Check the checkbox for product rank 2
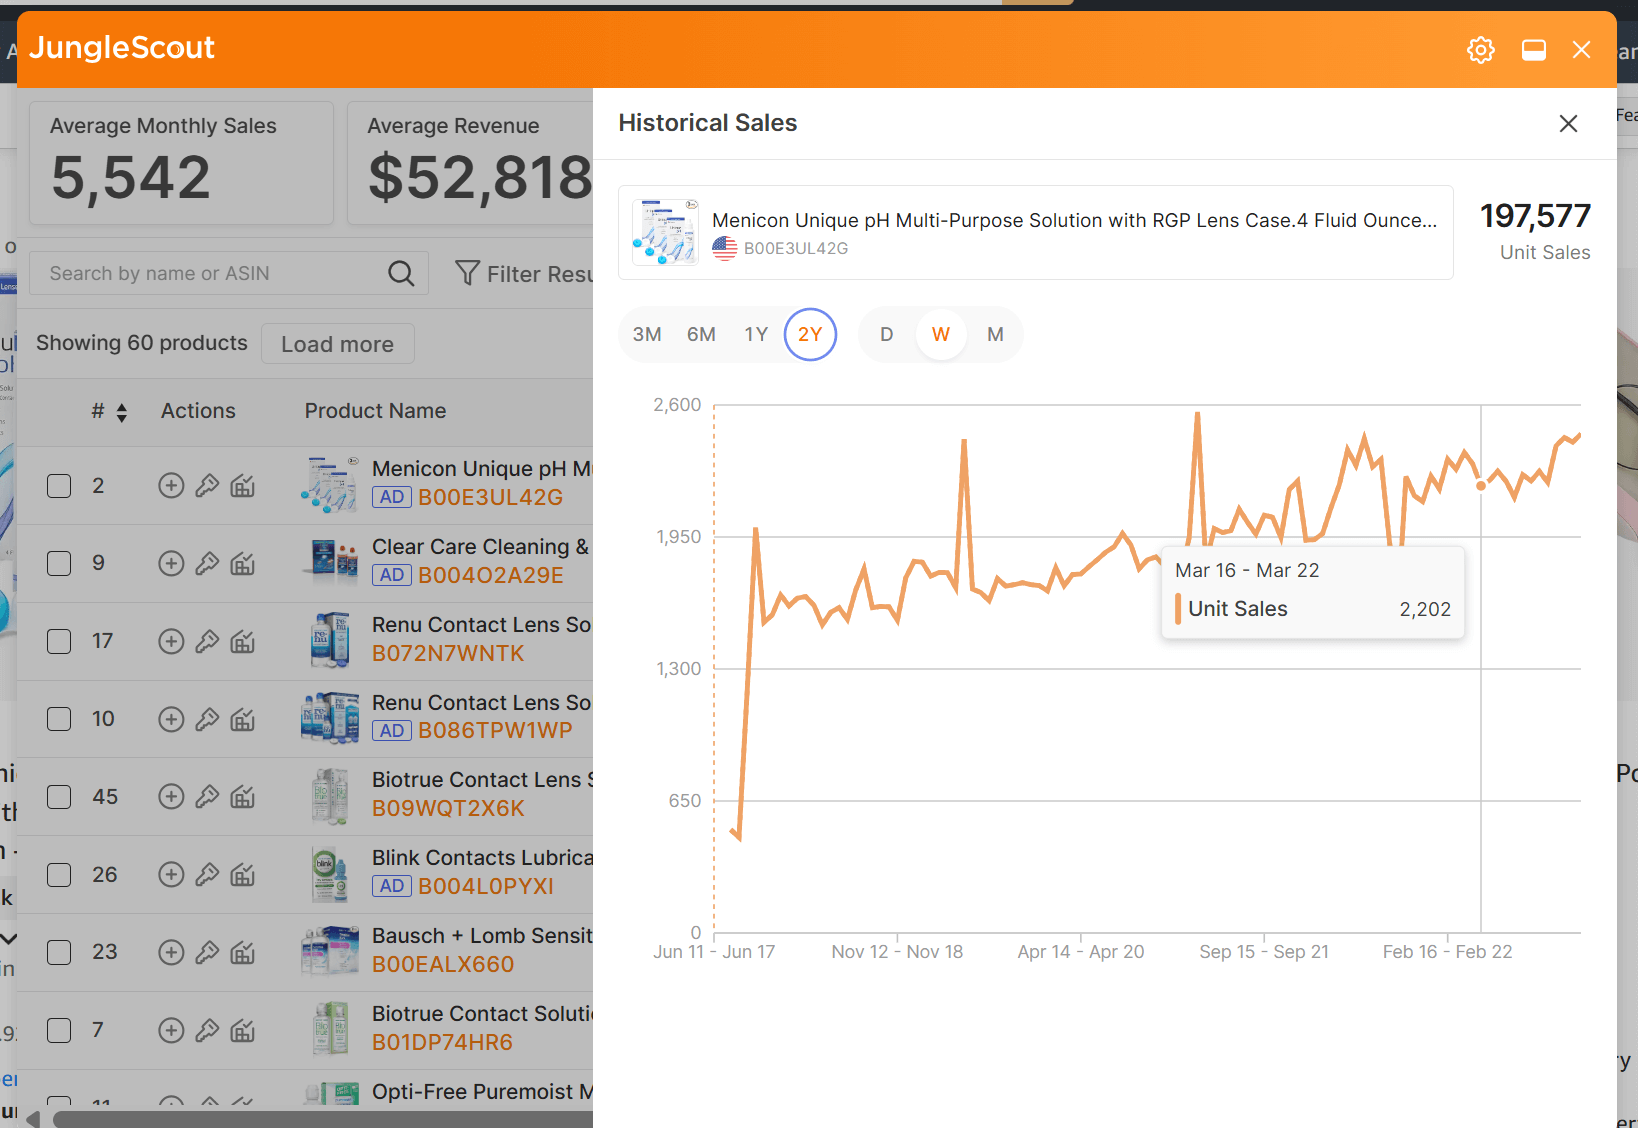This screenshot has width=1638, height=1128. pyautogui.click(x=59, y=486)
